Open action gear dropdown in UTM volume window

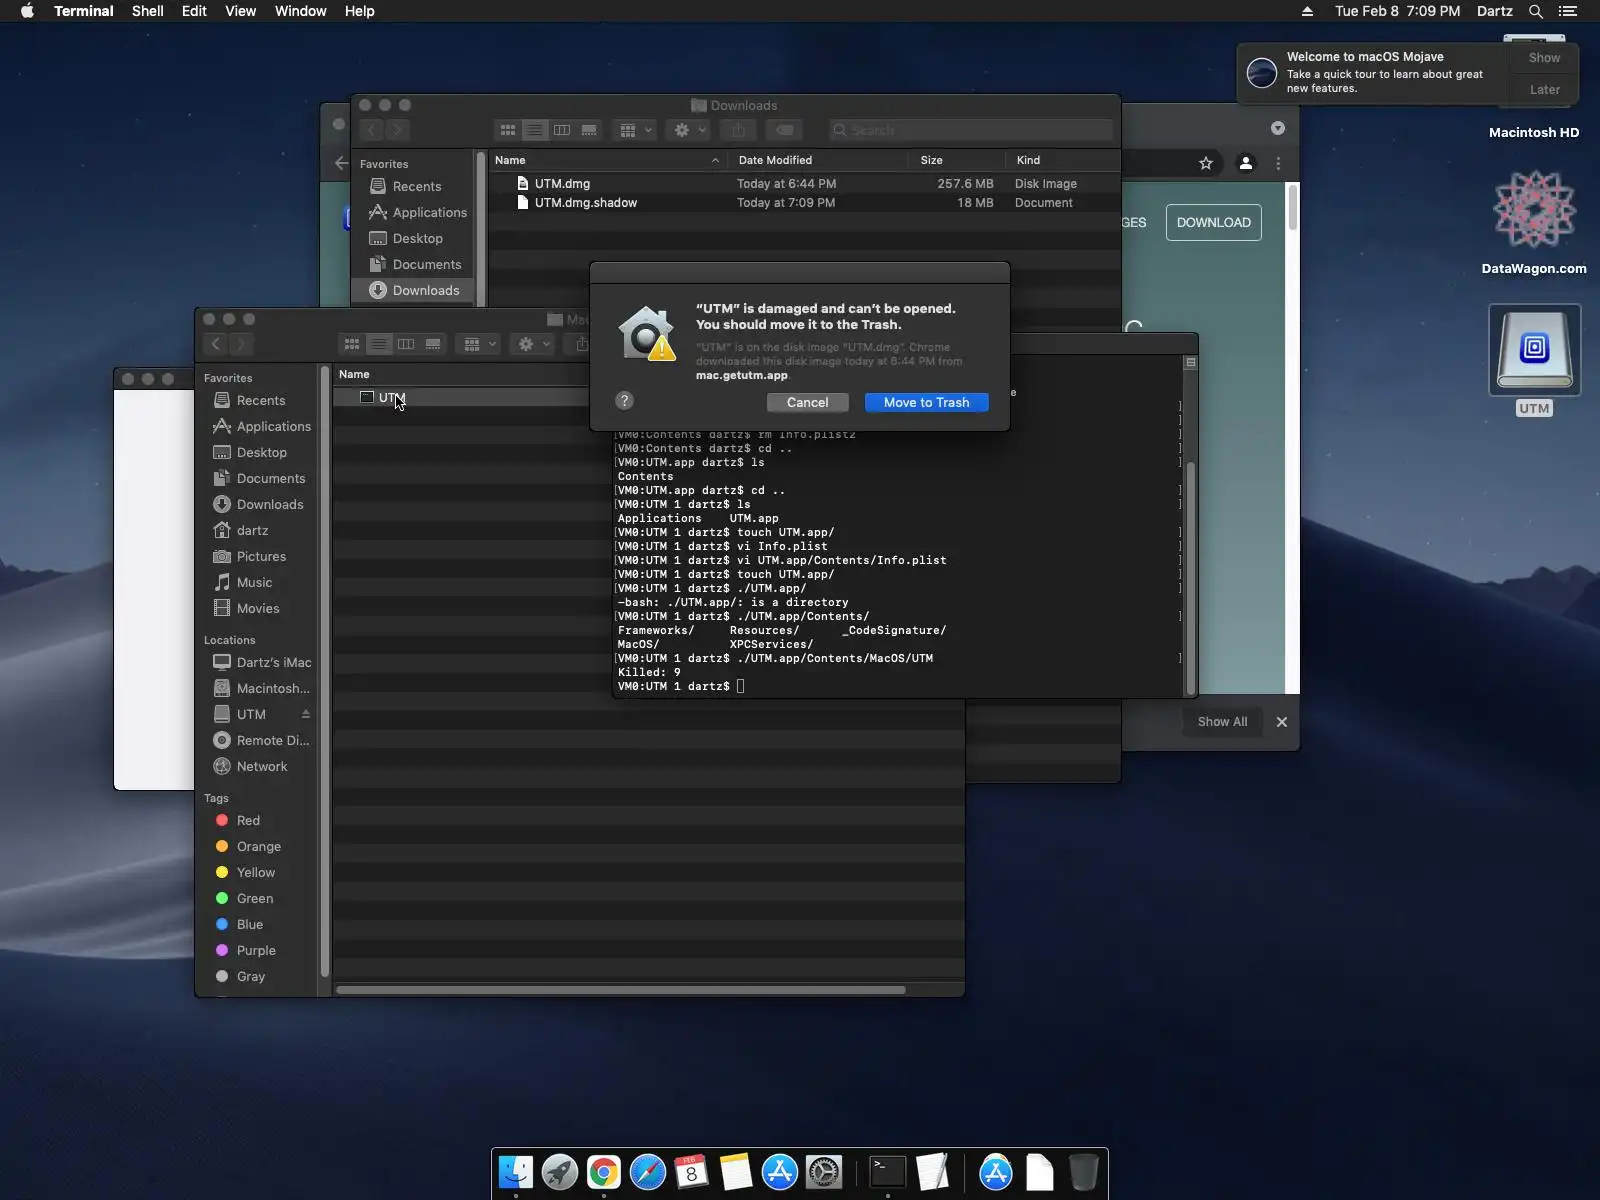coord(533,344)
